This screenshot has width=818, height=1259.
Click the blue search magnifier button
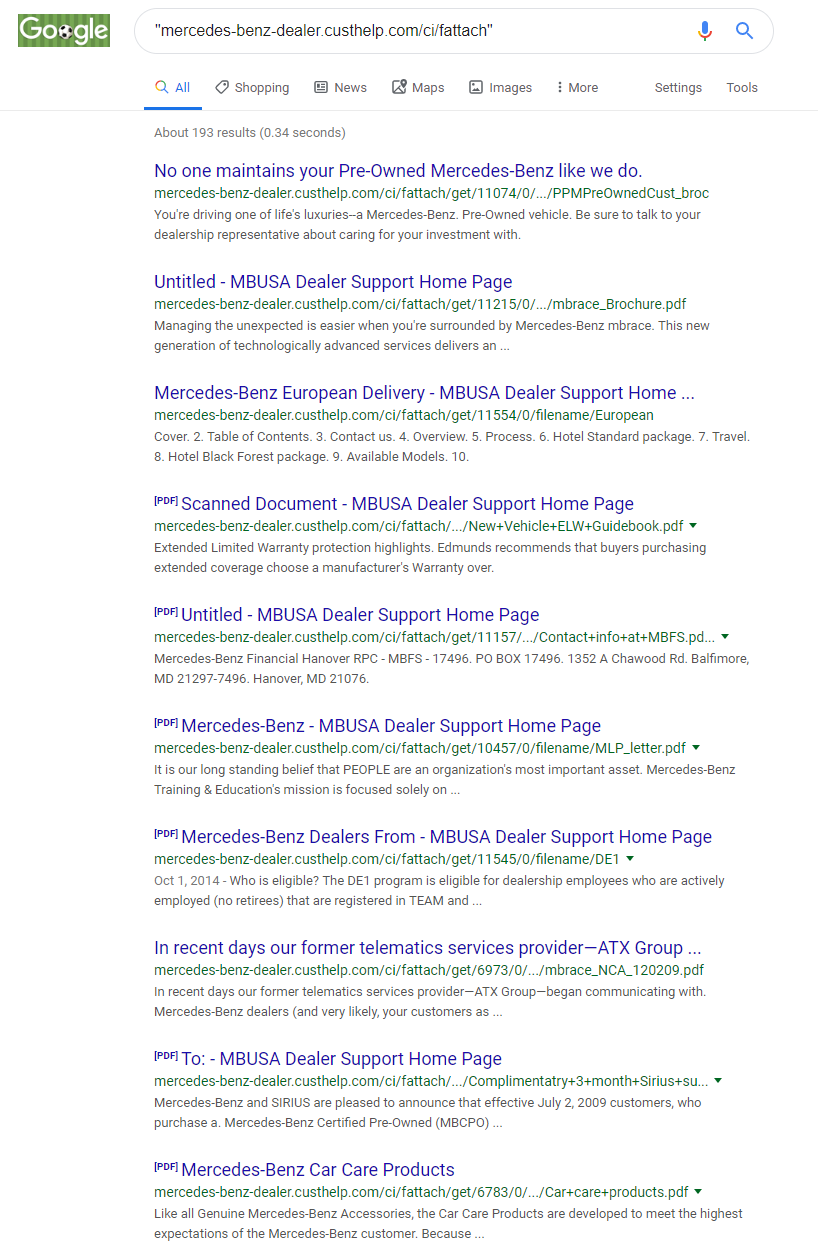point(744,31)
